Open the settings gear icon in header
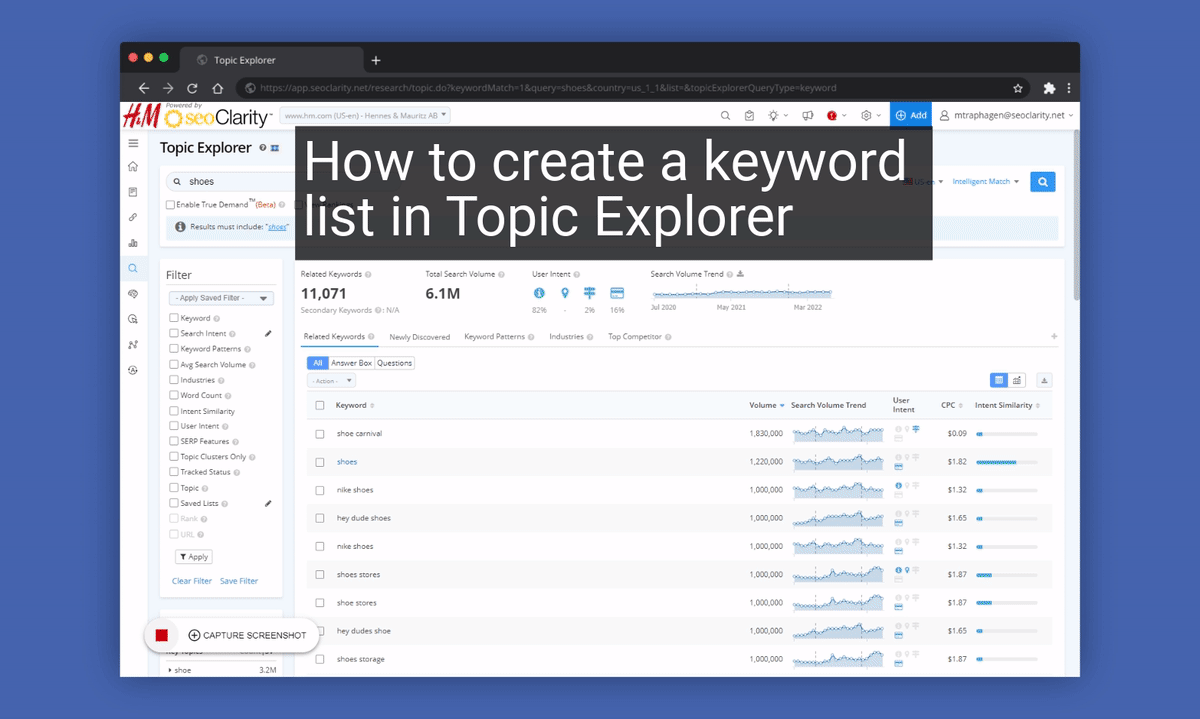Image resolution: width=1200 pixels, height=719 pixels. pyautogui.click(x=866, y=116)
